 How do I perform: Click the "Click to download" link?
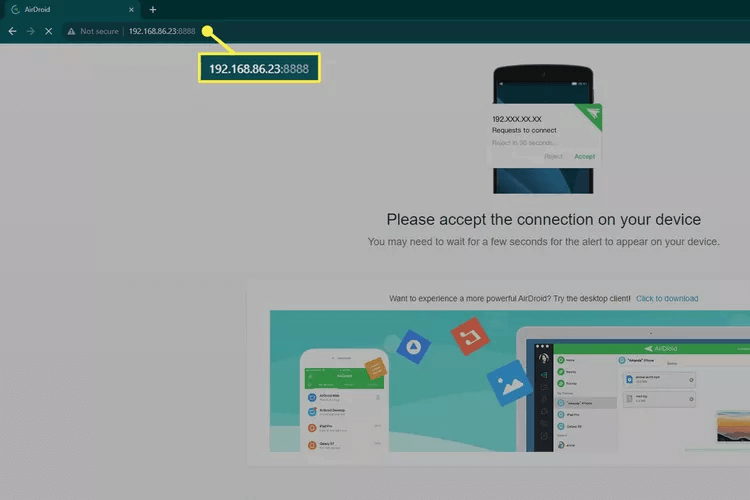(x=667, y=298)
